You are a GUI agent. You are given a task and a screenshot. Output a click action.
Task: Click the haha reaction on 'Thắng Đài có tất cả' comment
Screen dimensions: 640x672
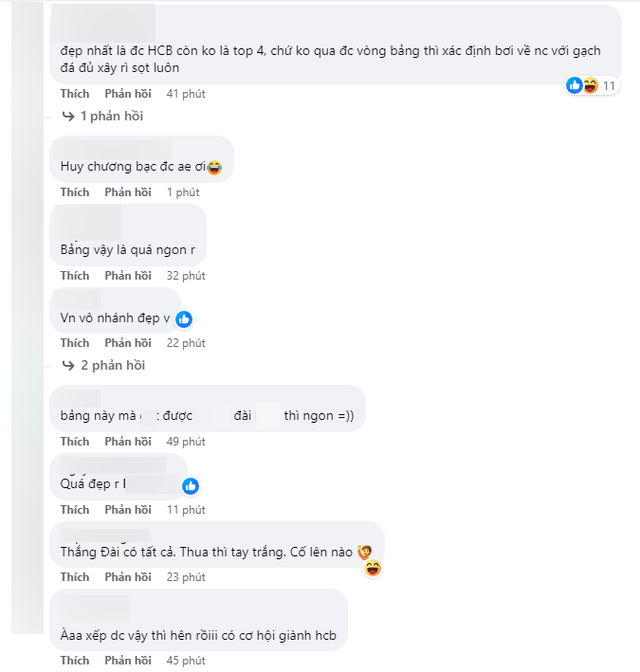tap(373, 568)
